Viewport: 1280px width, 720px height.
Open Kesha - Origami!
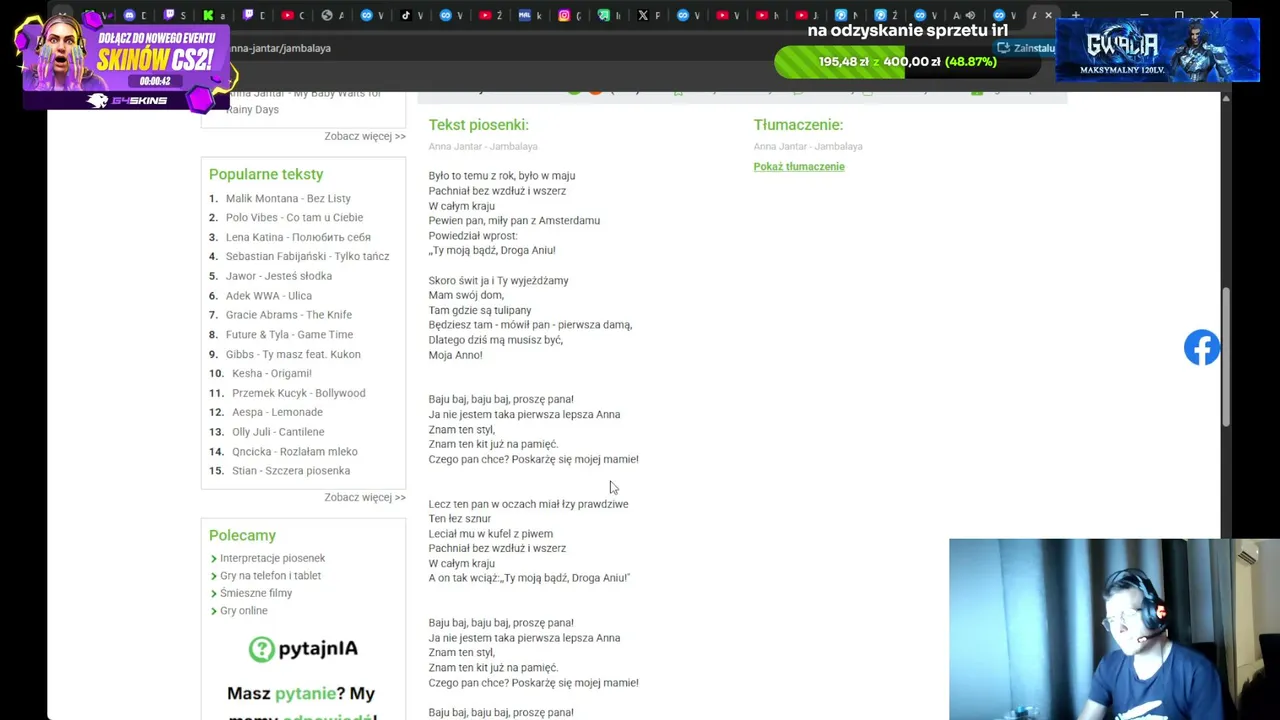(272, 374)
